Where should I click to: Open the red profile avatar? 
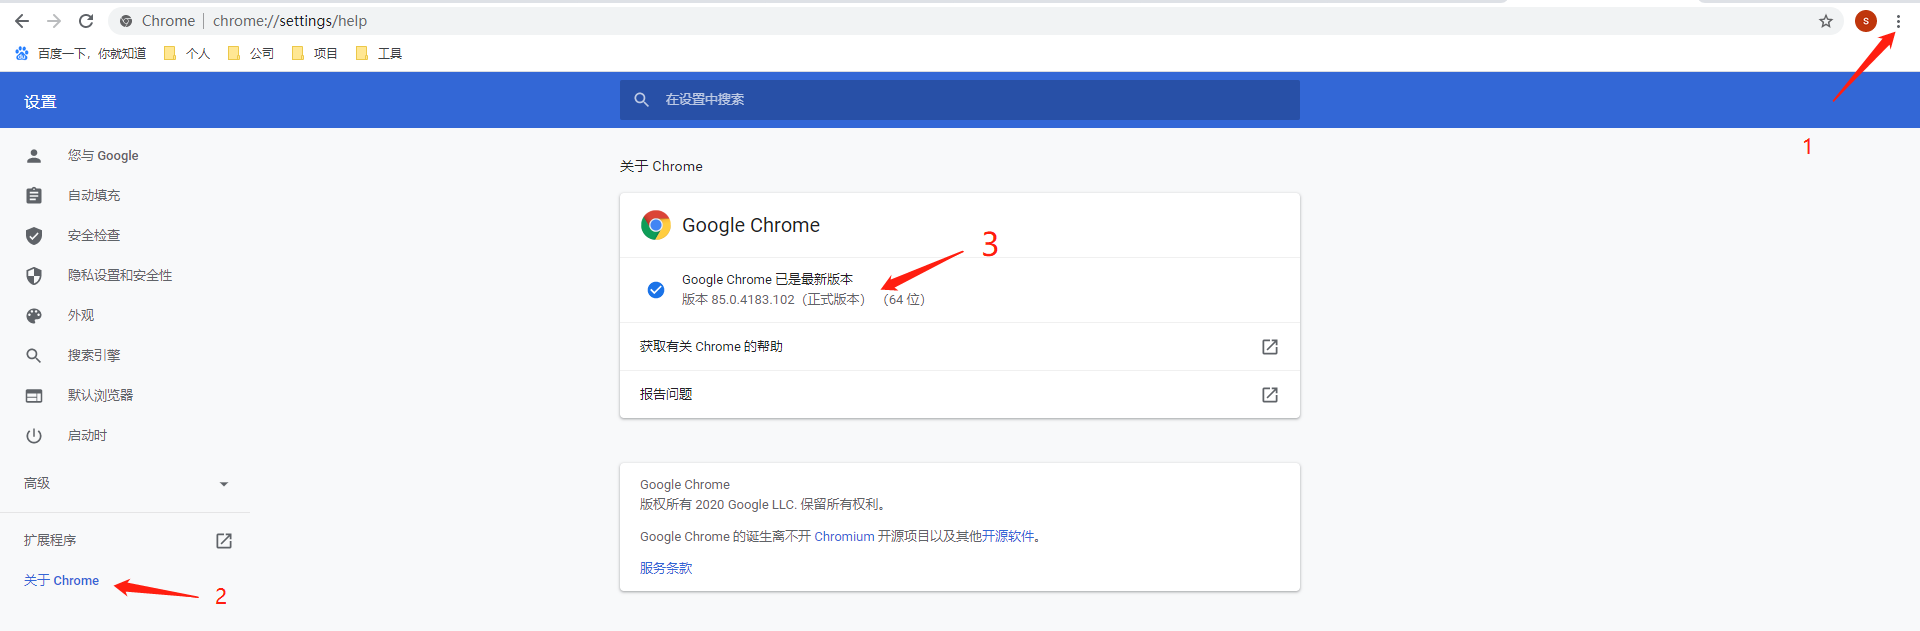[1866, 21]
